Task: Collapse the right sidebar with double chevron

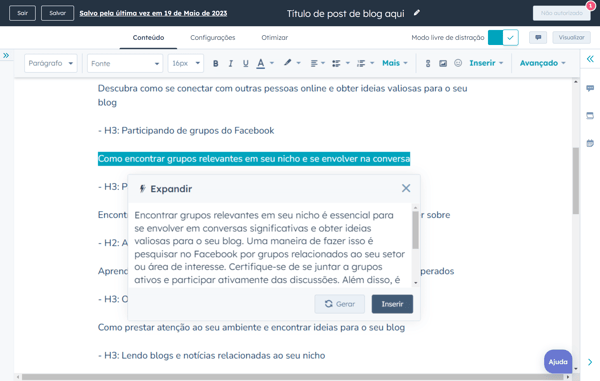Action: pyautogui.click(x=590, y=59)
